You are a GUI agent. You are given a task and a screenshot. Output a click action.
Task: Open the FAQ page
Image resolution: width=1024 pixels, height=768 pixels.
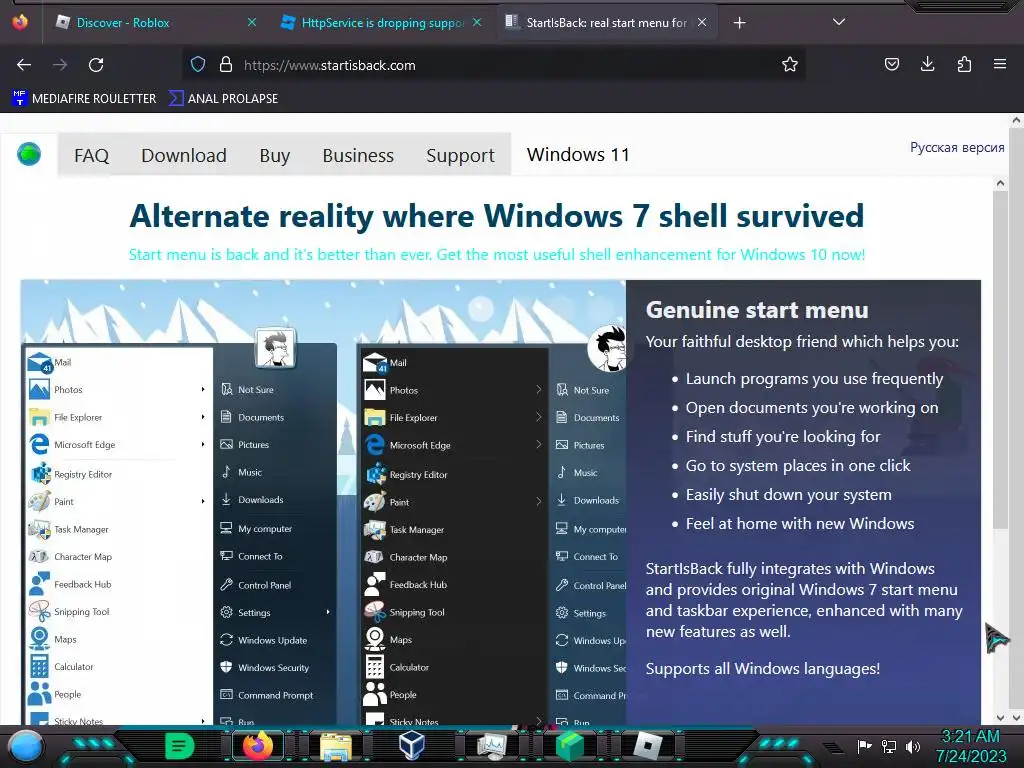[x=91, y=155]
